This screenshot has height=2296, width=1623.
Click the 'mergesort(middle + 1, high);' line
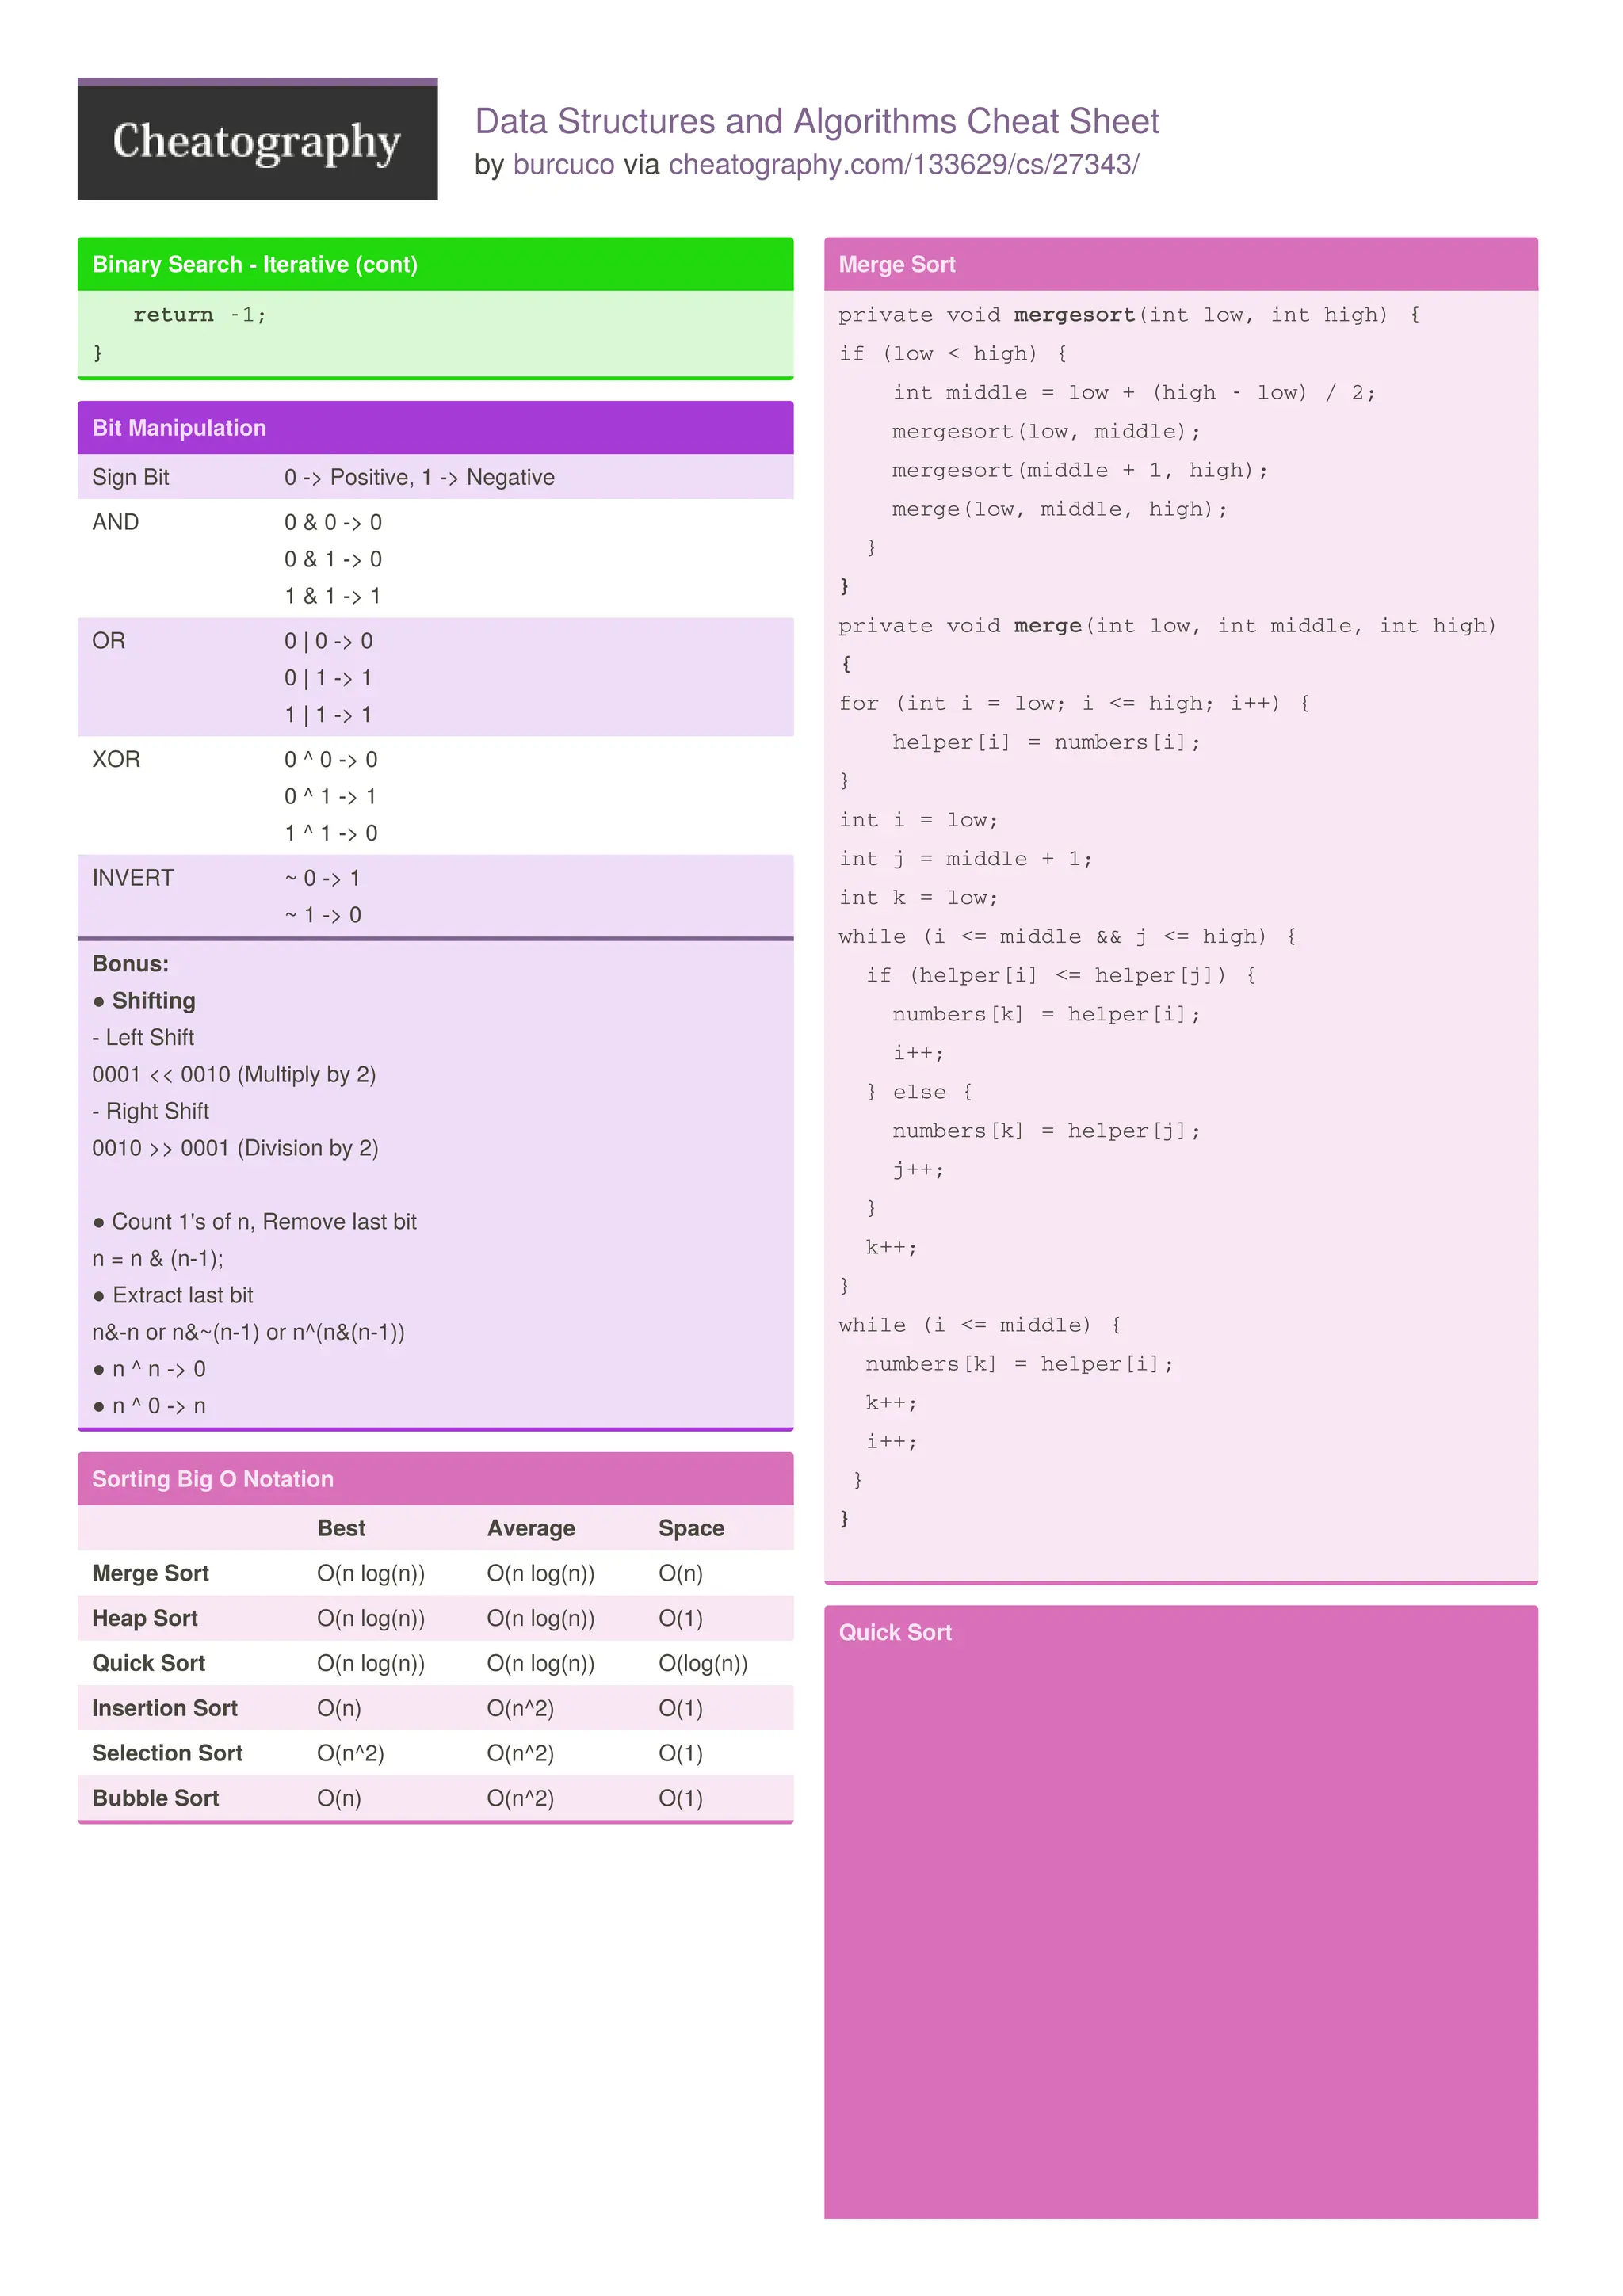(1080, 470)
